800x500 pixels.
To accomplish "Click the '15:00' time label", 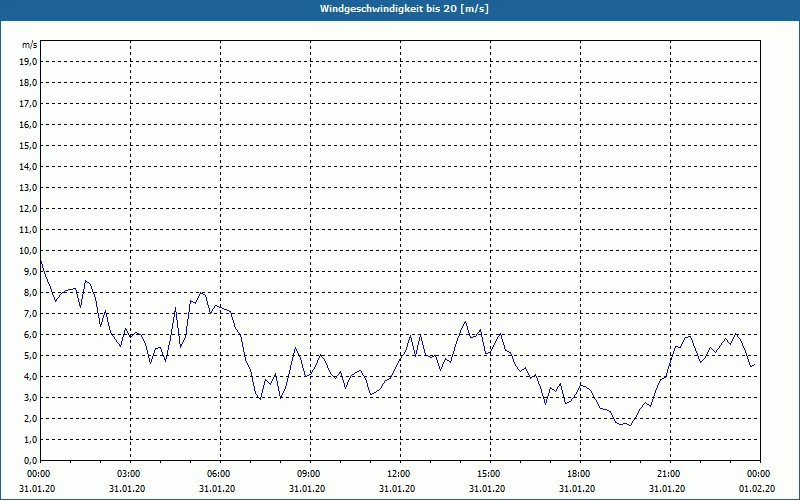I will pyautogui.click(x=490, y=474).
